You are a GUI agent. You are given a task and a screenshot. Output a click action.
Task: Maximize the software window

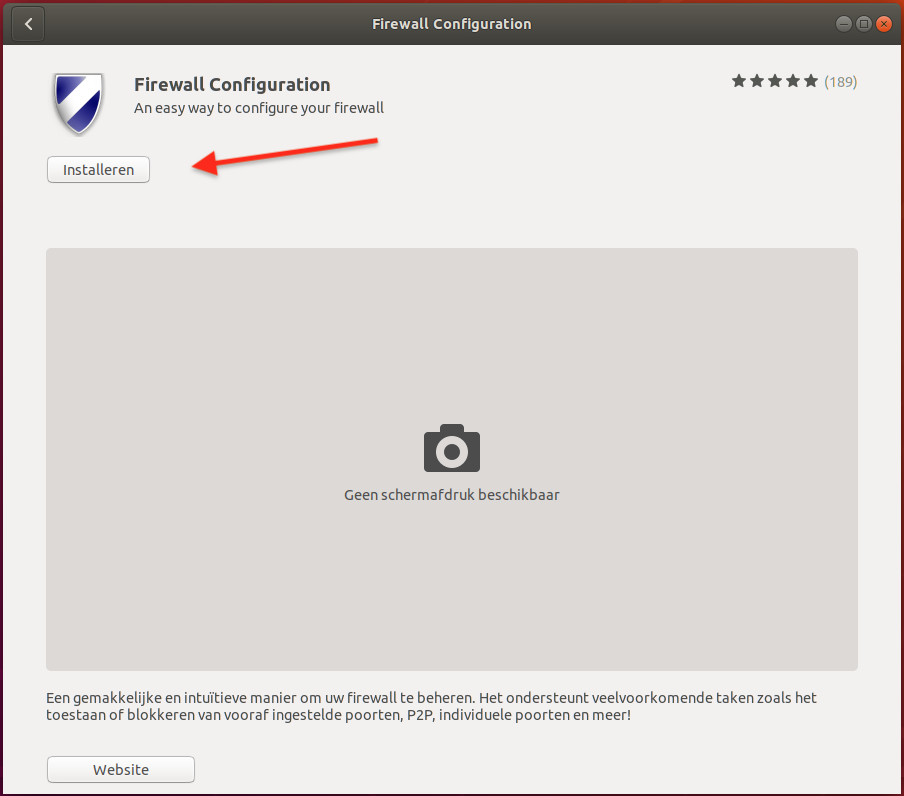pyautogui.click(x=863, y=24)
